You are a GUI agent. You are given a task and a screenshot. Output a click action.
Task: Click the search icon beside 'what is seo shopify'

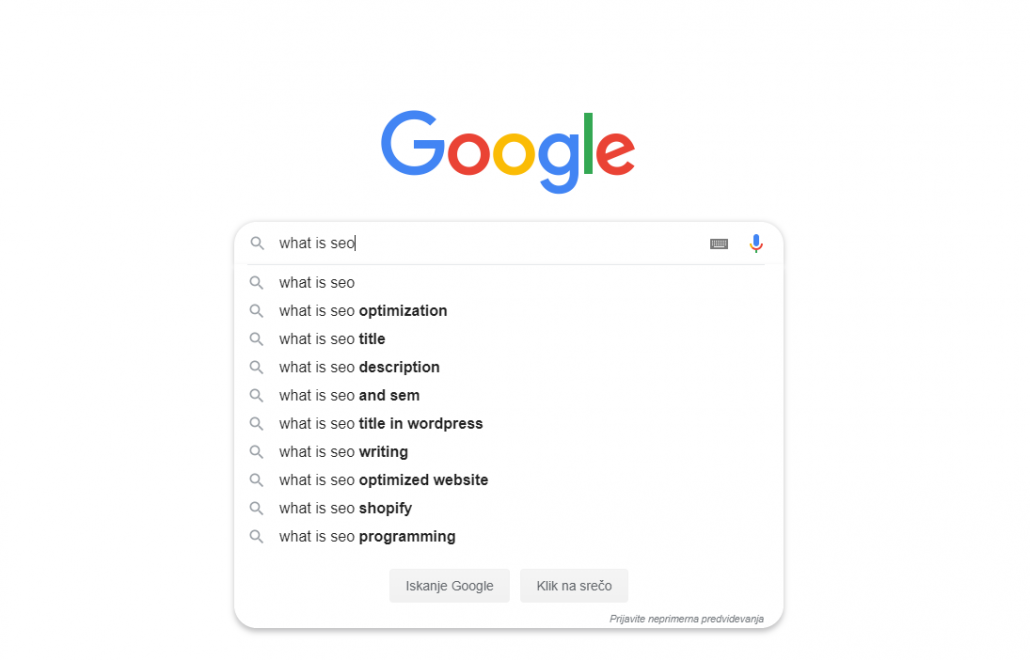256,508
